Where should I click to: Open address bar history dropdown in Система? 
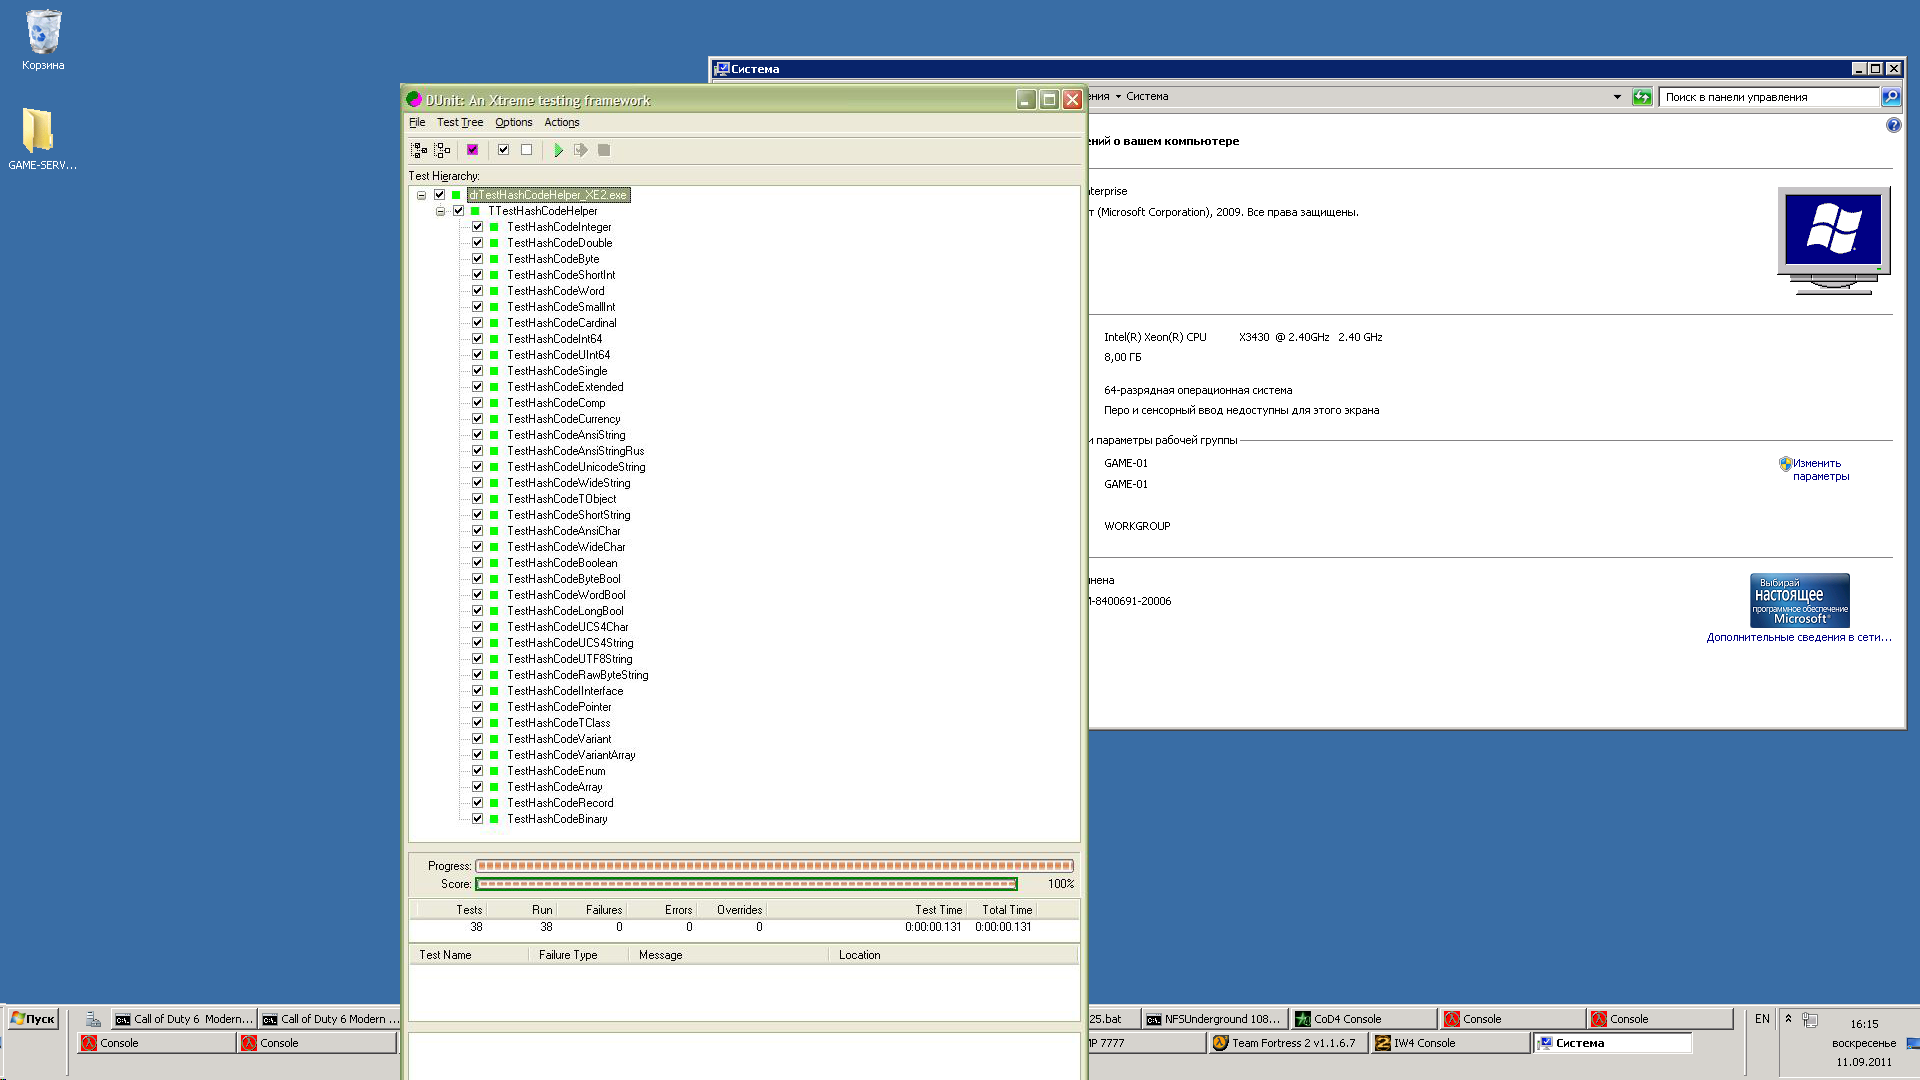(x=1617, y=97)
